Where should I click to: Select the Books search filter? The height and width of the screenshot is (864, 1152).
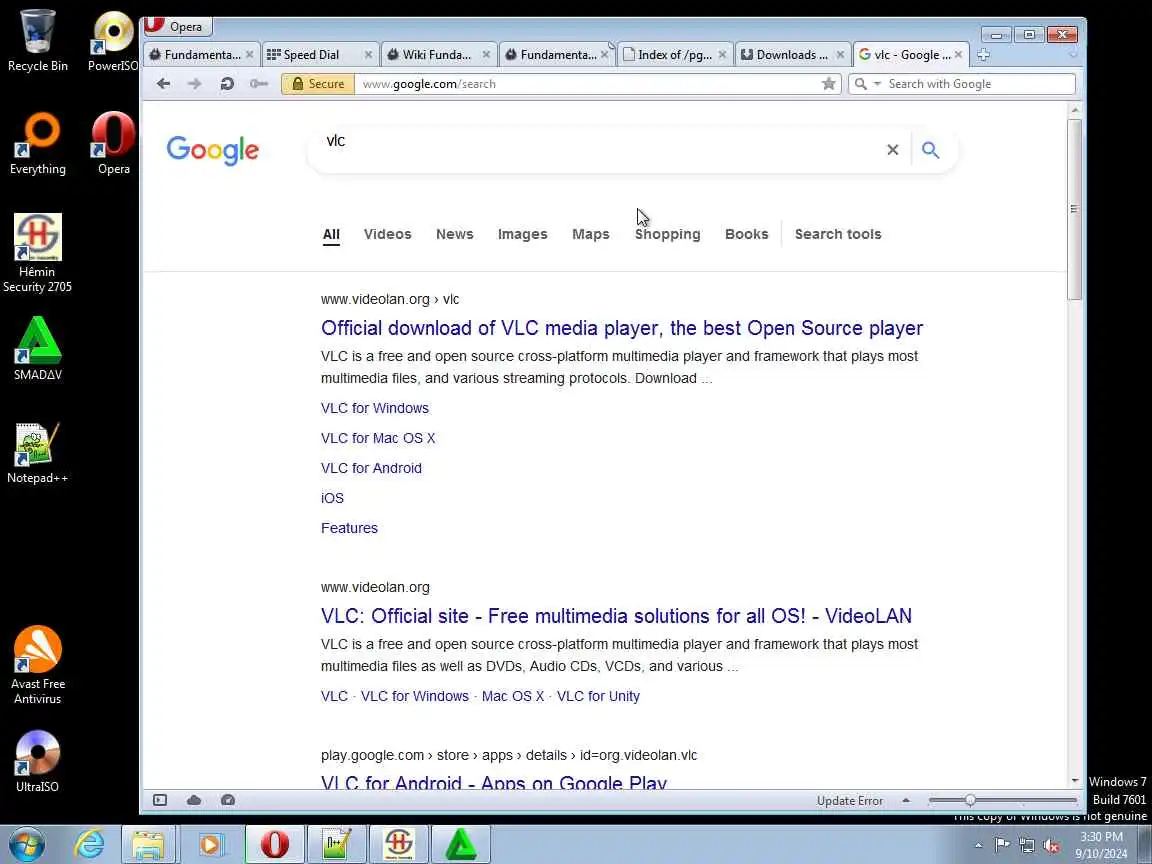tap(746, 234)
